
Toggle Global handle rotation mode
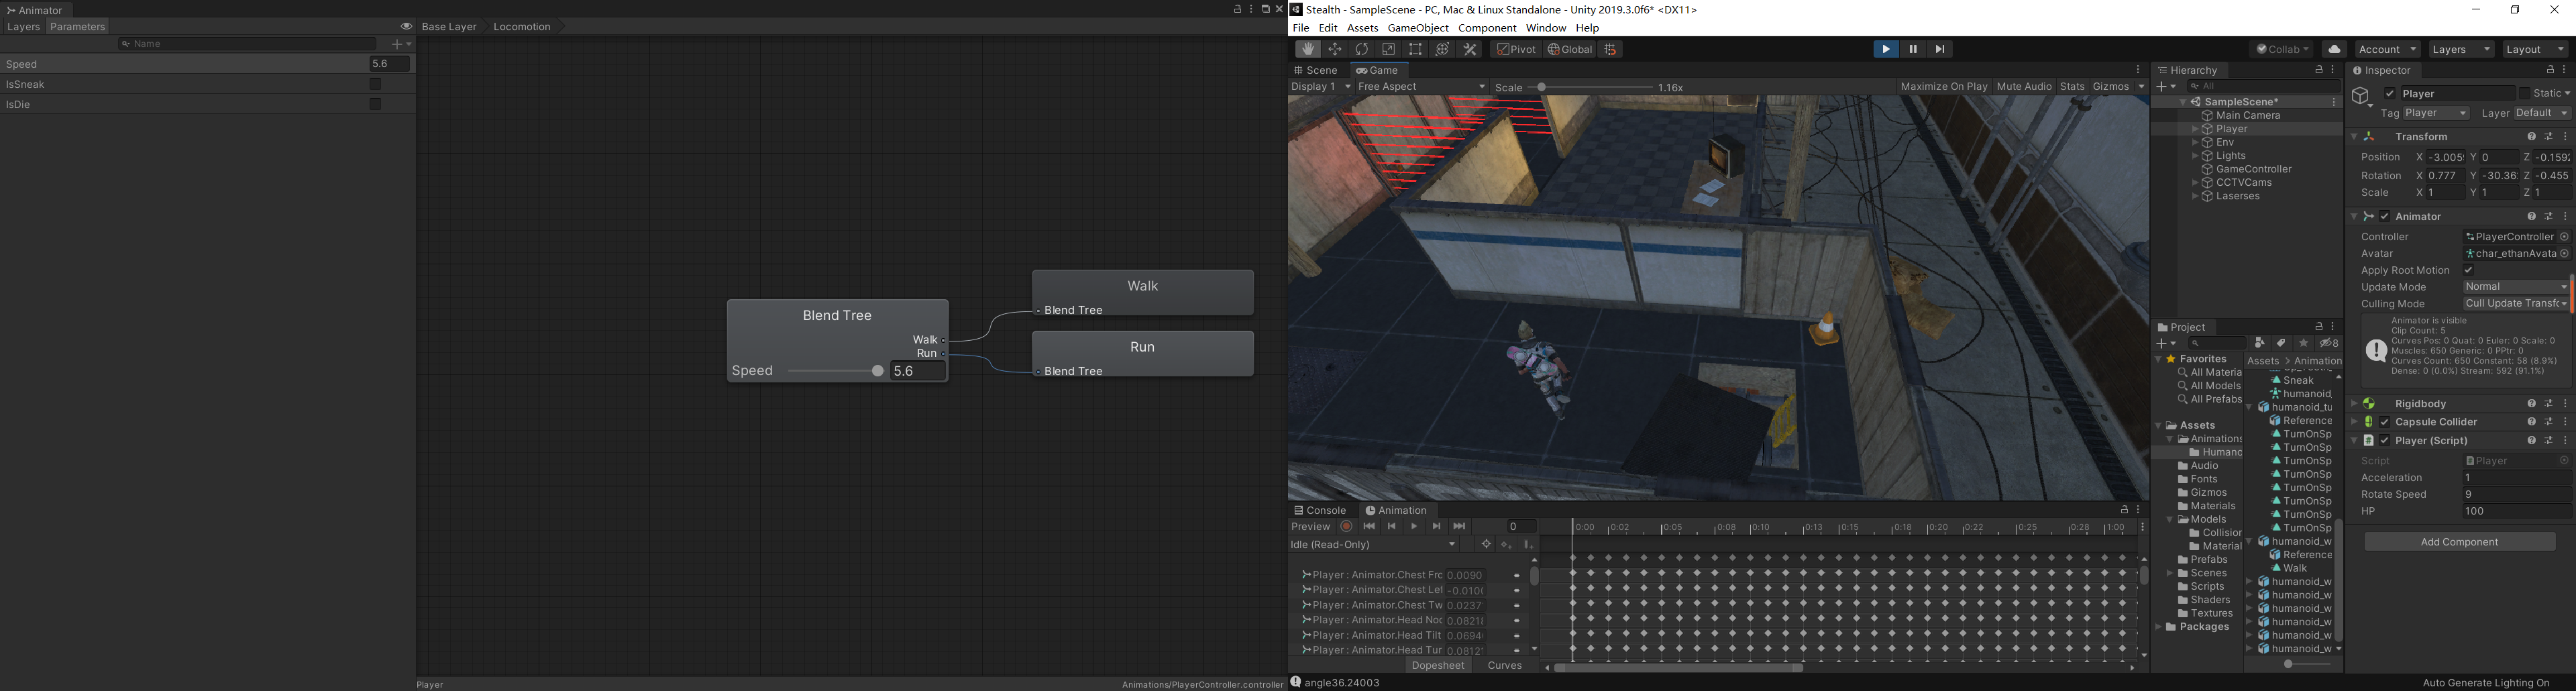click(1570, 49)
